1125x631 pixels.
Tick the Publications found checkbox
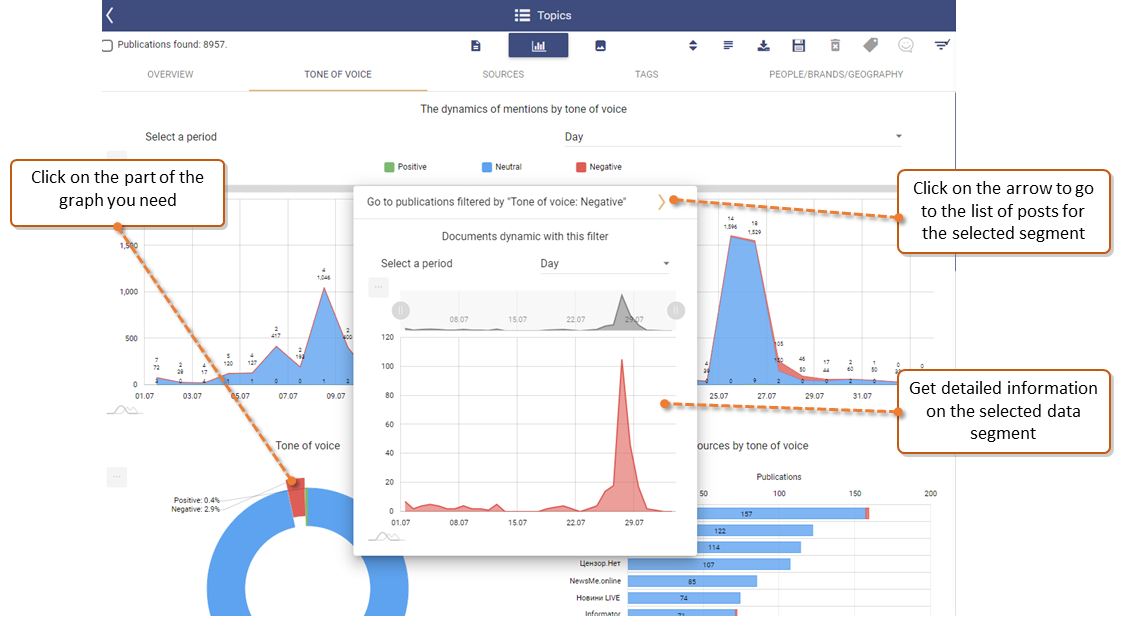[x=107, y=45]
